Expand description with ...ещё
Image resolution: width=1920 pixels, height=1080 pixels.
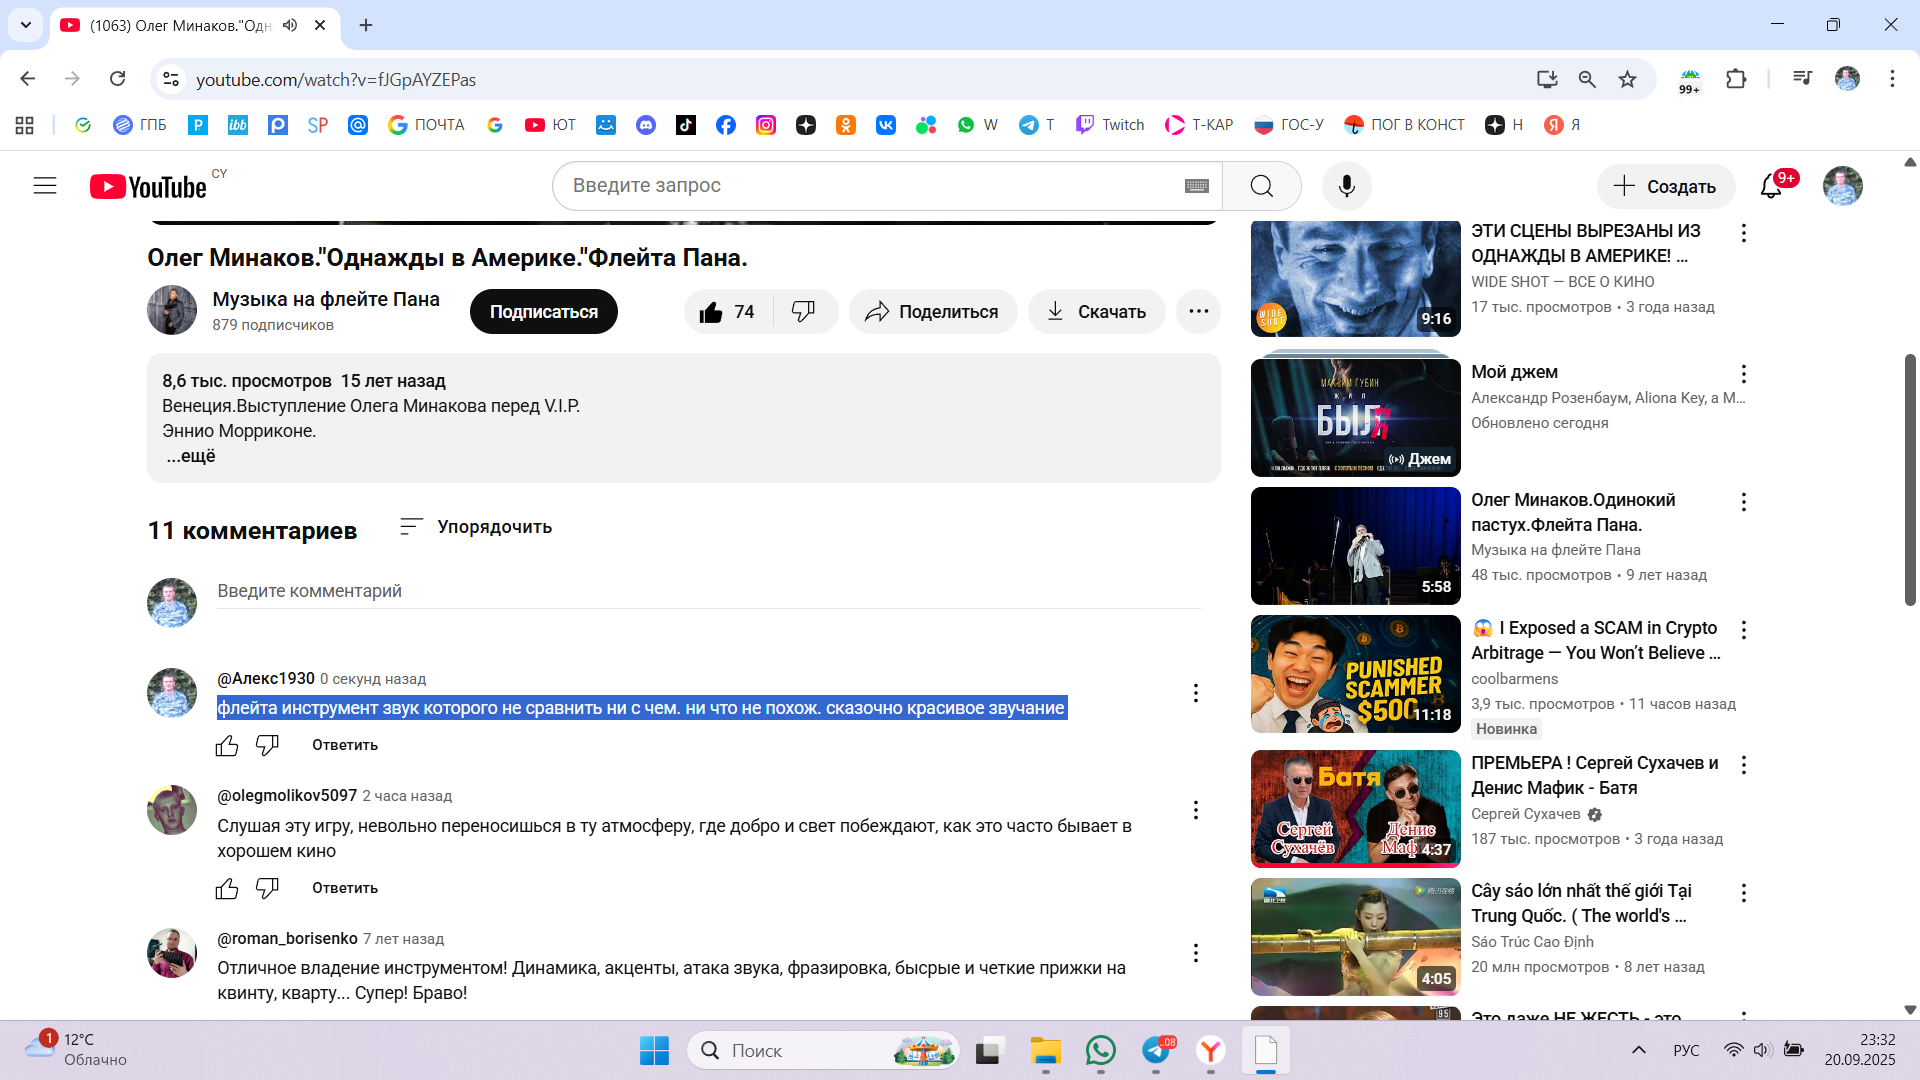tap(191, 456)
